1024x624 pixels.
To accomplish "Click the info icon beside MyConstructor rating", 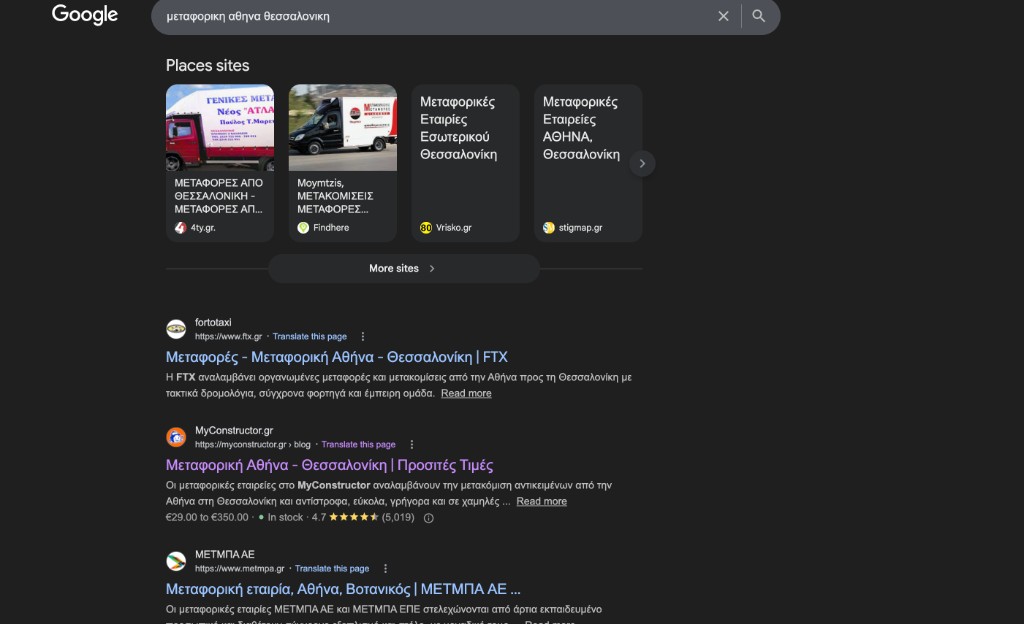I will (429, 518).
